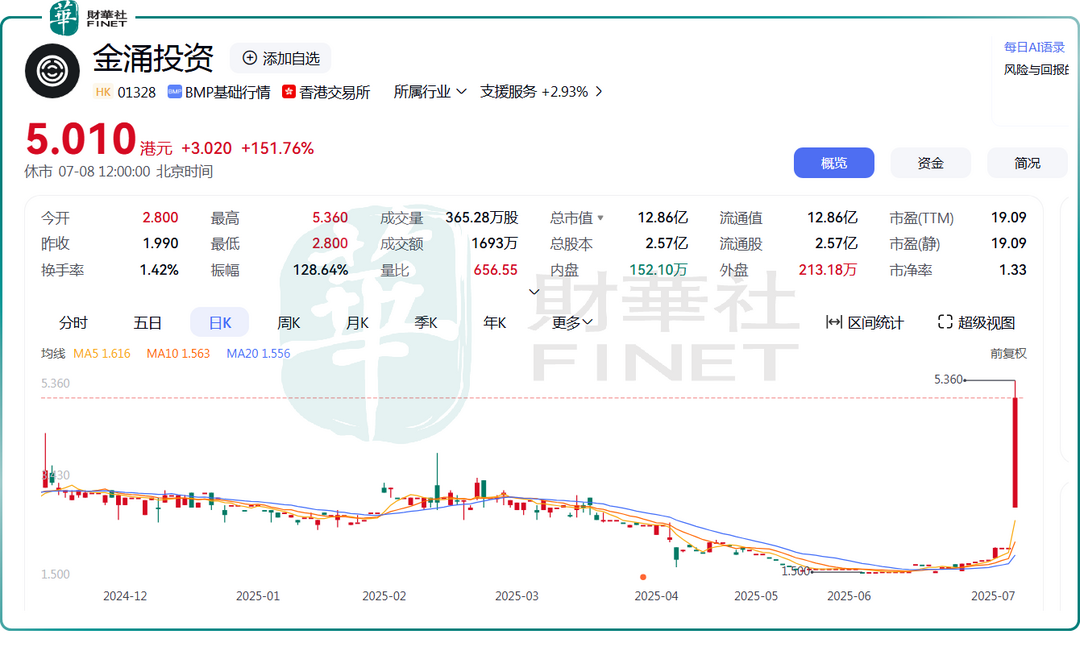Click the 5.360 high price annotation
Screen dimensions: 1080x647
(x=948, y=379)
